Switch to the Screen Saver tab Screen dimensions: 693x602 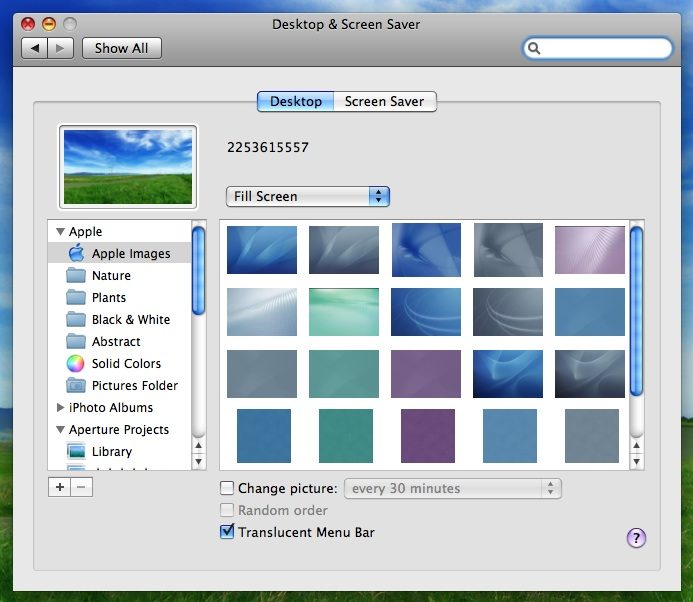[385, 102]
